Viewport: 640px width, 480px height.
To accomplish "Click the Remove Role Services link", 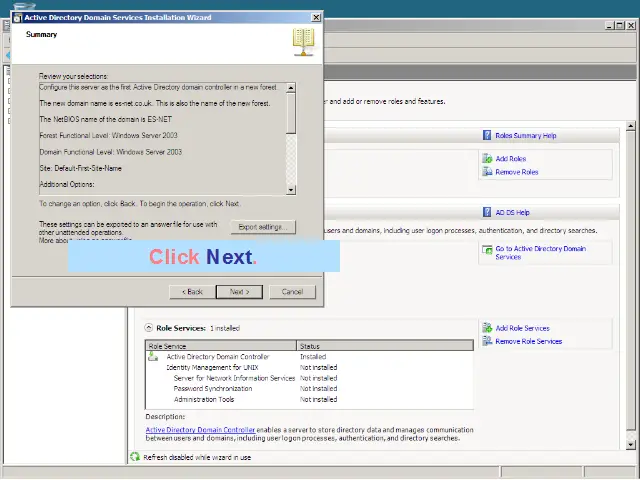I will click(529, 341).
